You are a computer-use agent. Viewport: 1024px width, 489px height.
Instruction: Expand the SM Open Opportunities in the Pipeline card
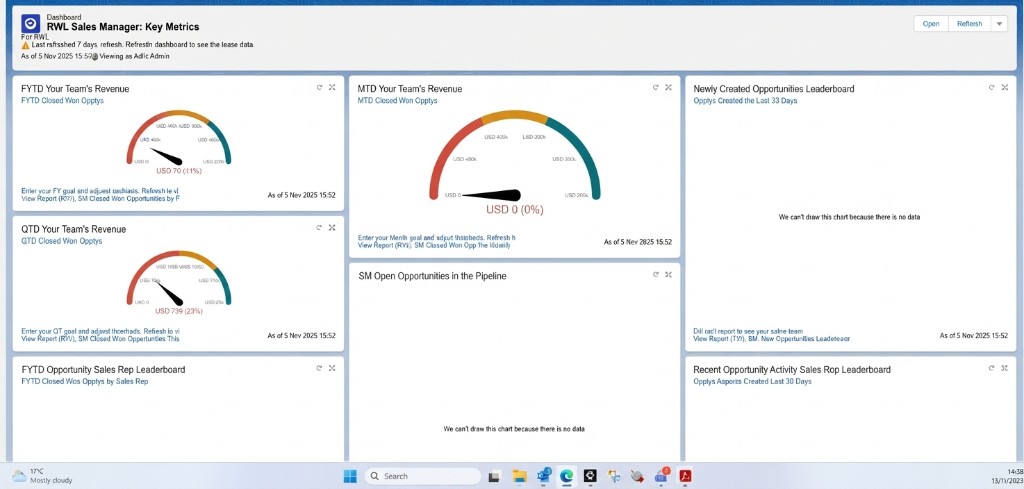tap(668, 274)
